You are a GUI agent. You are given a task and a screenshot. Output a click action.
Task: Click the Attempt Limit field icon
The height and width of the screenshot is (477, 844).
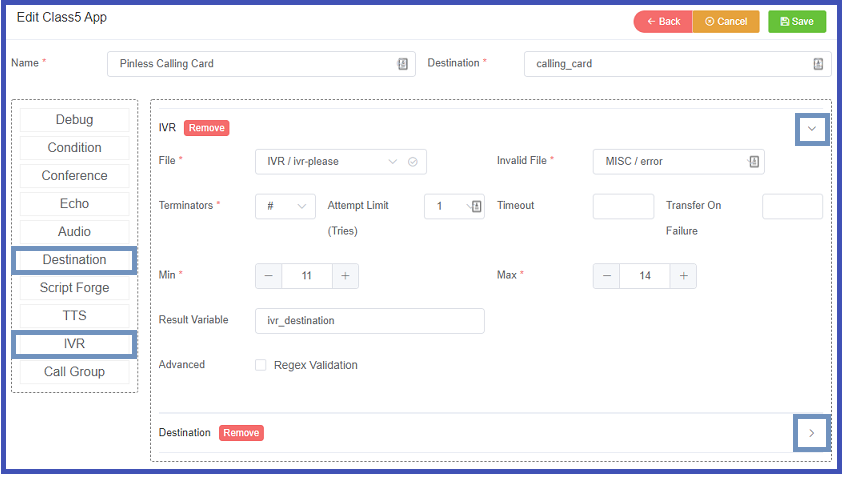click(476, 206)
